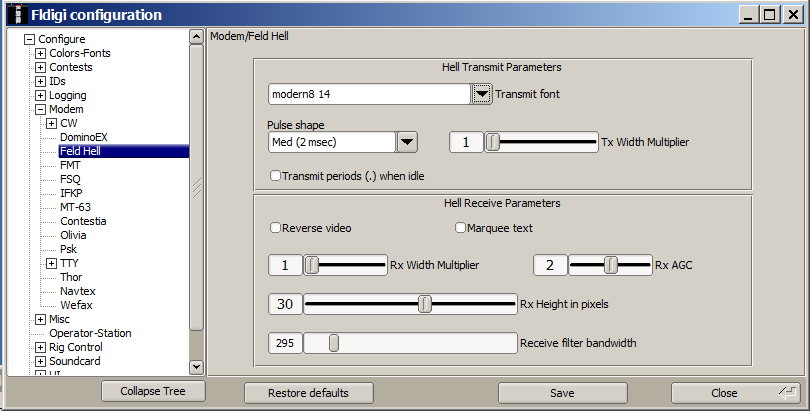Click the Rx AGC slider handle

coord(610,265)
